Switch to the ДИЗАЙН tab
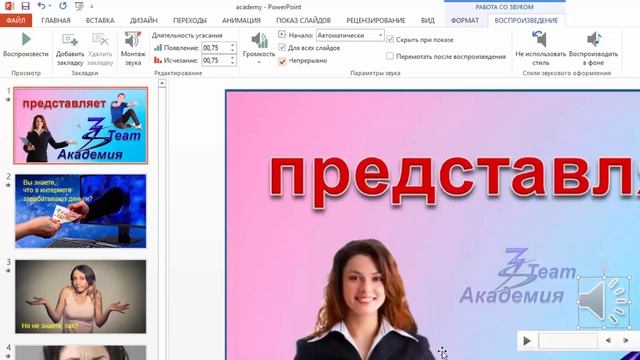This screenshot has width=640, height=360. point(144,20)
